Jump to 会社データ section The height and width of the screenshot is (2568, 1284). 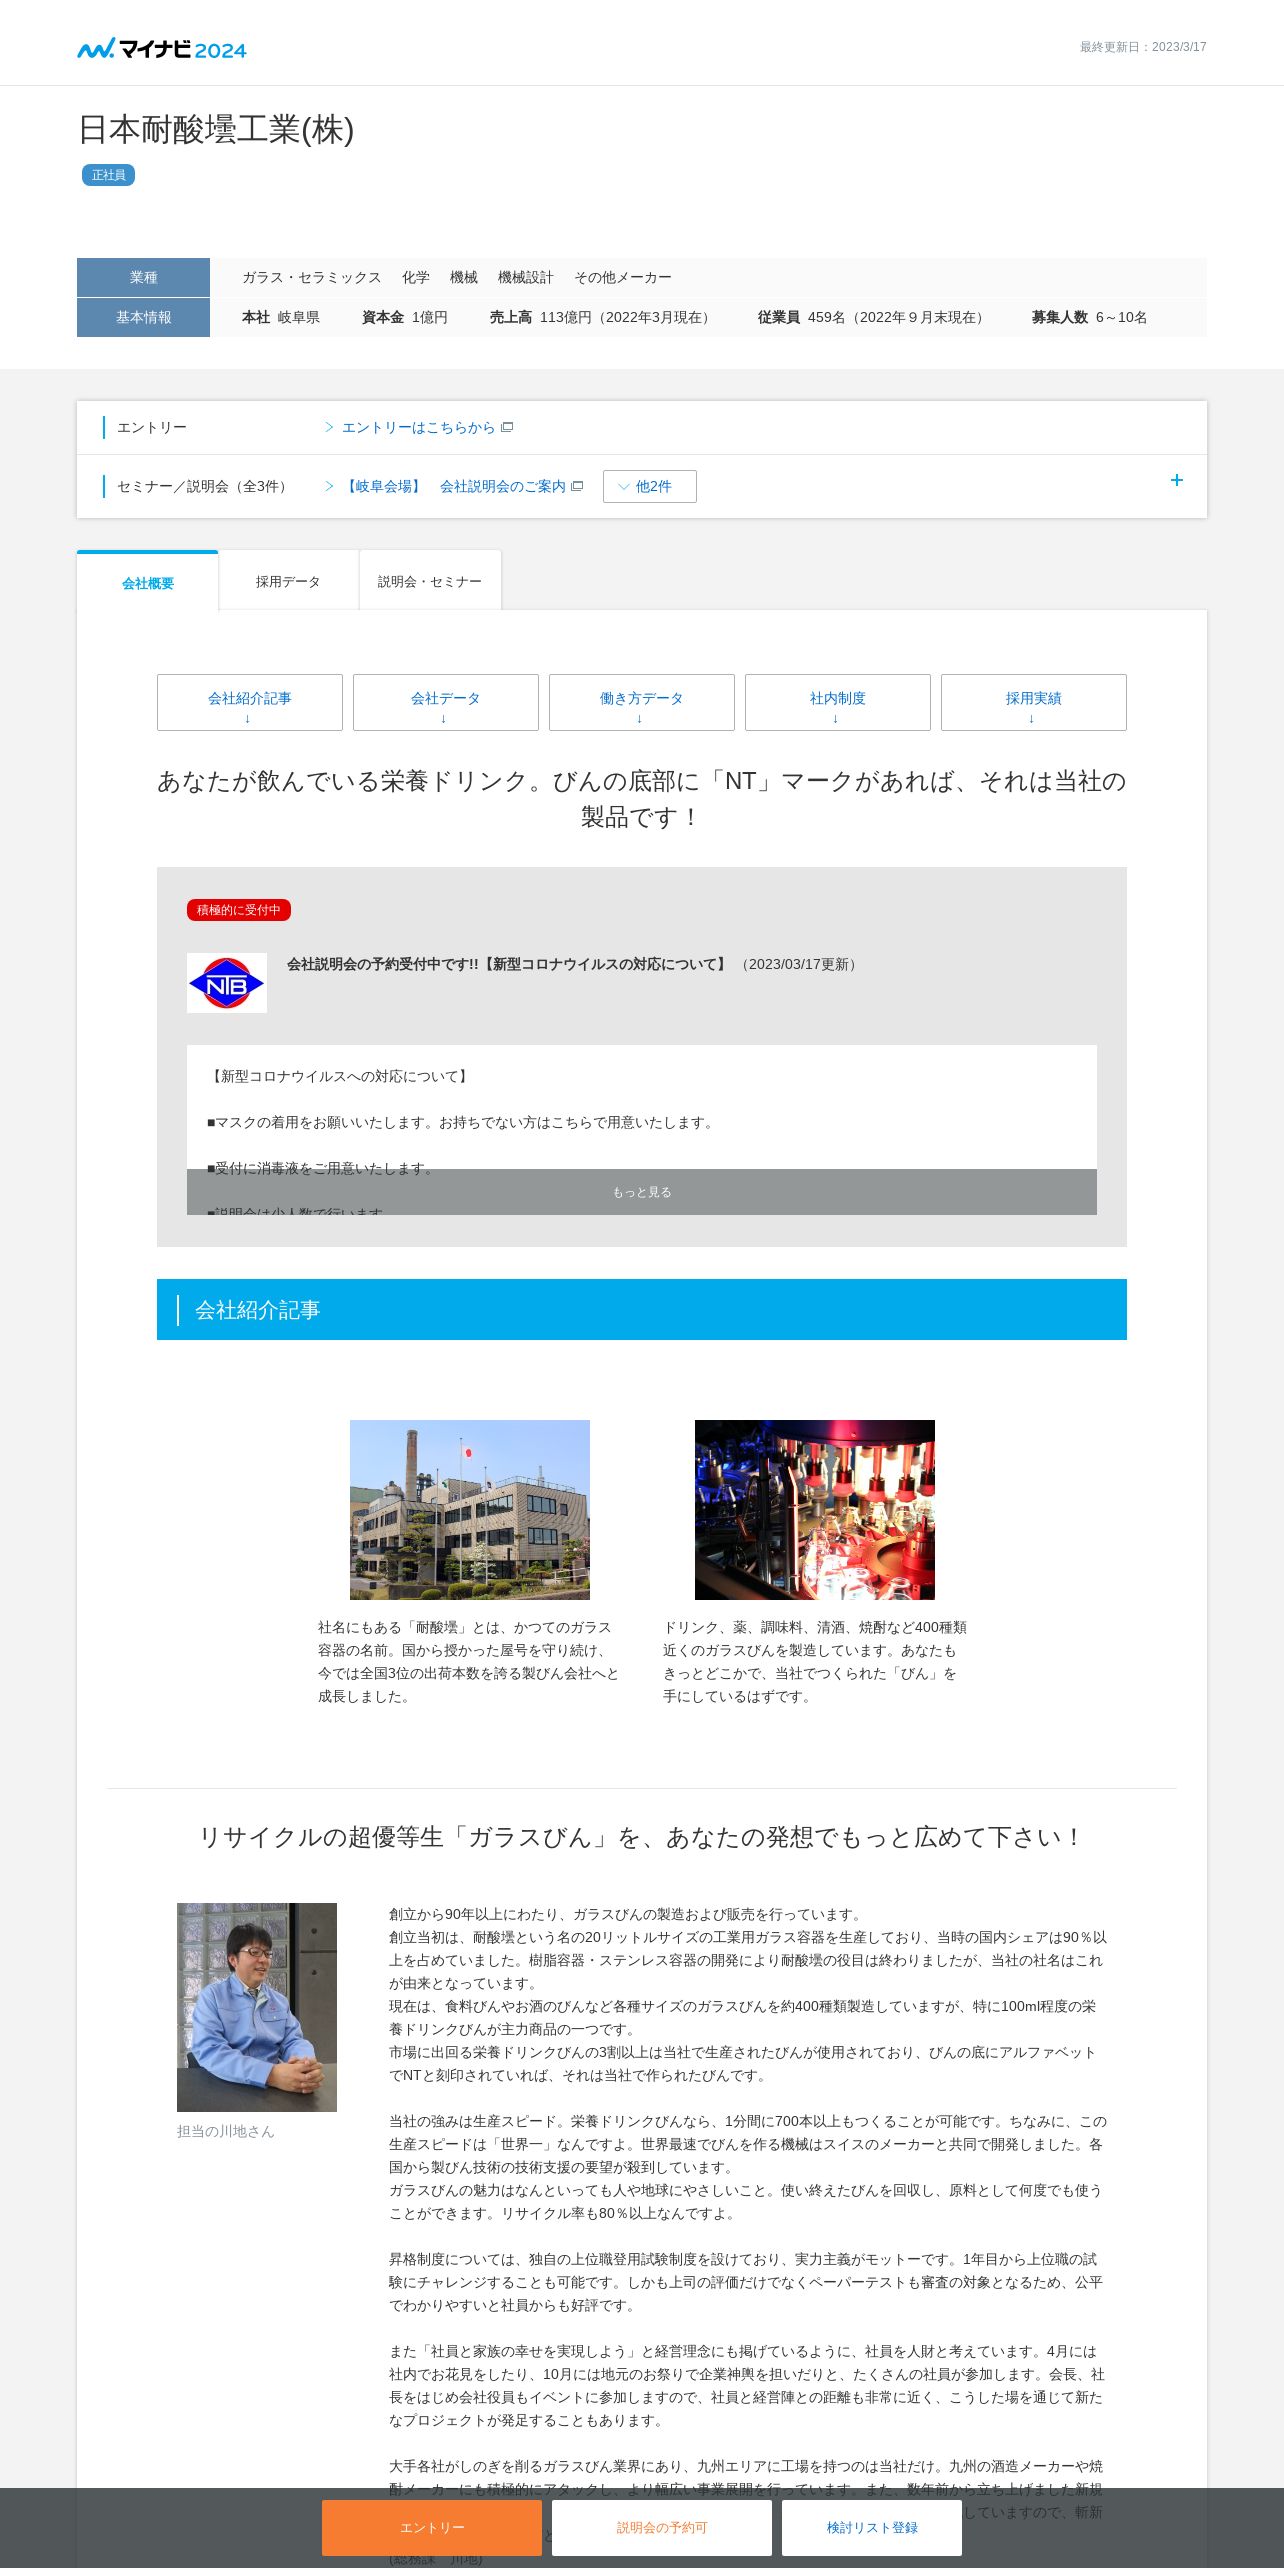(446, 702)
